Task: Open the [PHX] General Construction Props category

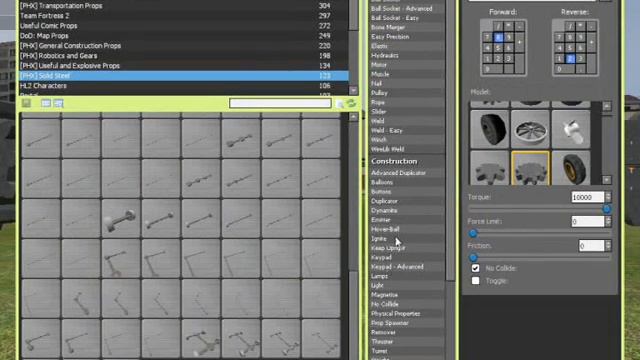Action: coord(184,46)
